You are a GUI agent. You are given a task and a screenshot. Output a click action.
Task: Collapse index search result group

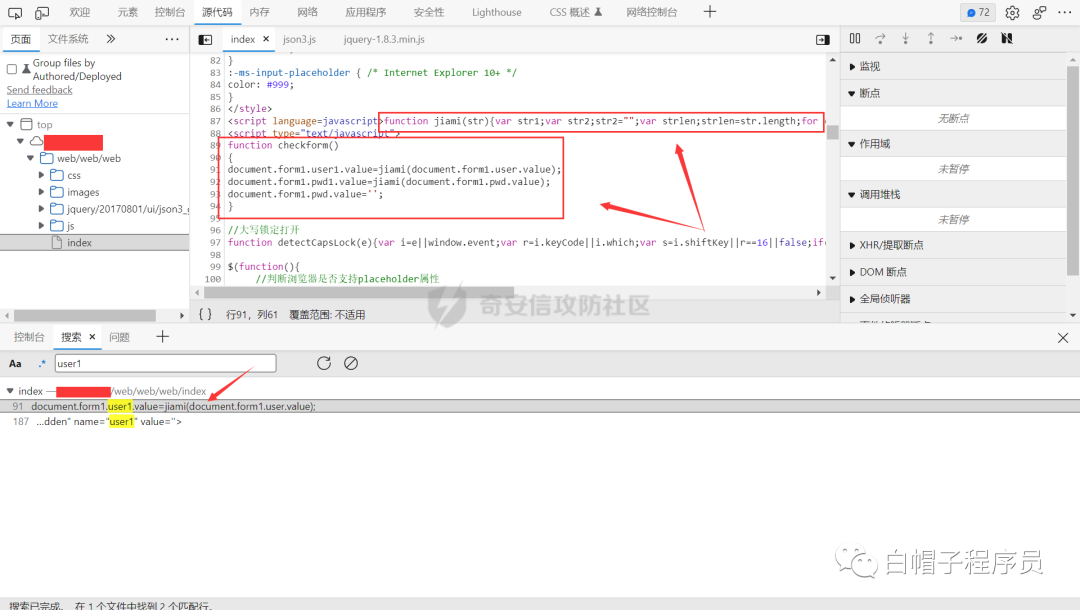(10, 390)
